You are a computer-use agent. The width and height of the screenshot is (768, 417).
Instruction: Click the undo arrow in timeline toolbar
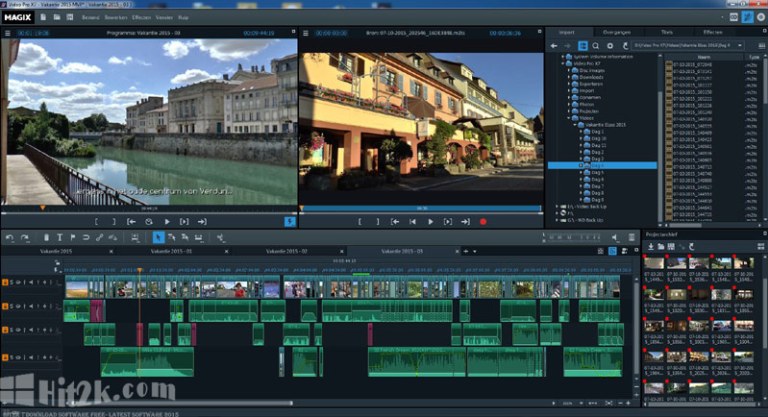pyautogui.click(x=10, y=237)
